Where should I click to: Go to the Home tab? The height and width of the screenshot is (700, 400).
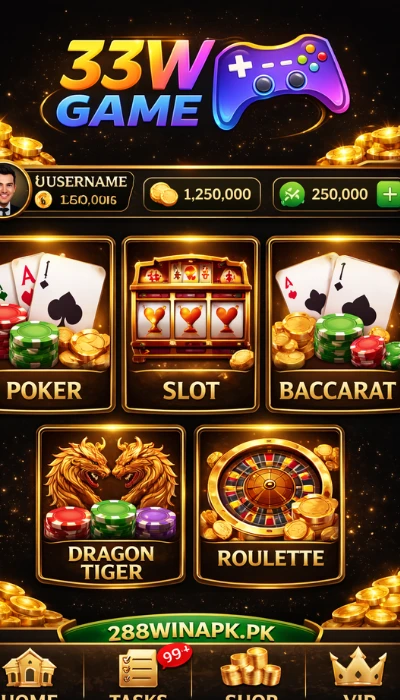[x=29, y=674]
